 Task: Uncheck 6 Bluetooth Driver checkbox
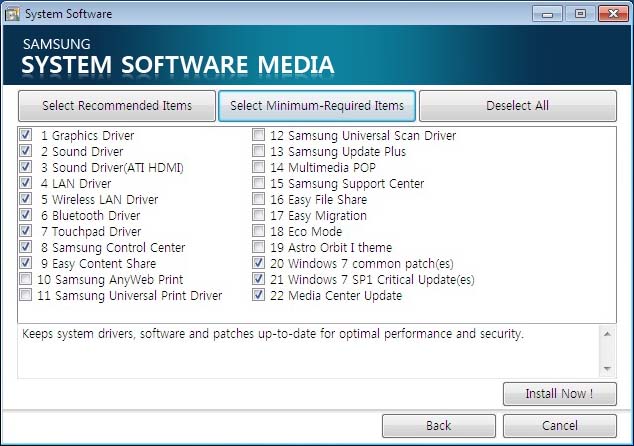click(25, 215)
